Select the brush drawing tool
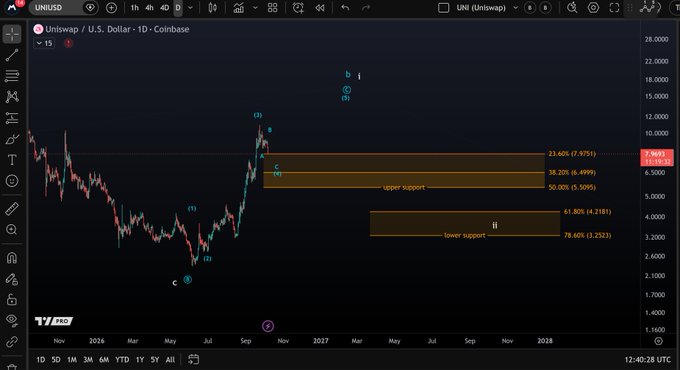 [x=12, y=139]
